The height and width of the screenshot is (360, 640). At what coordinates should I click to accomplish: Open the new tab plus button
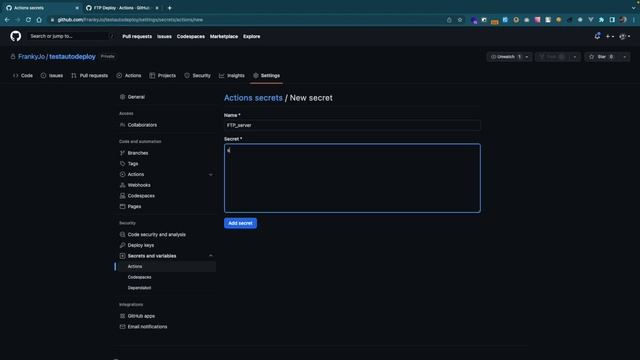click(x=169, y=8)
